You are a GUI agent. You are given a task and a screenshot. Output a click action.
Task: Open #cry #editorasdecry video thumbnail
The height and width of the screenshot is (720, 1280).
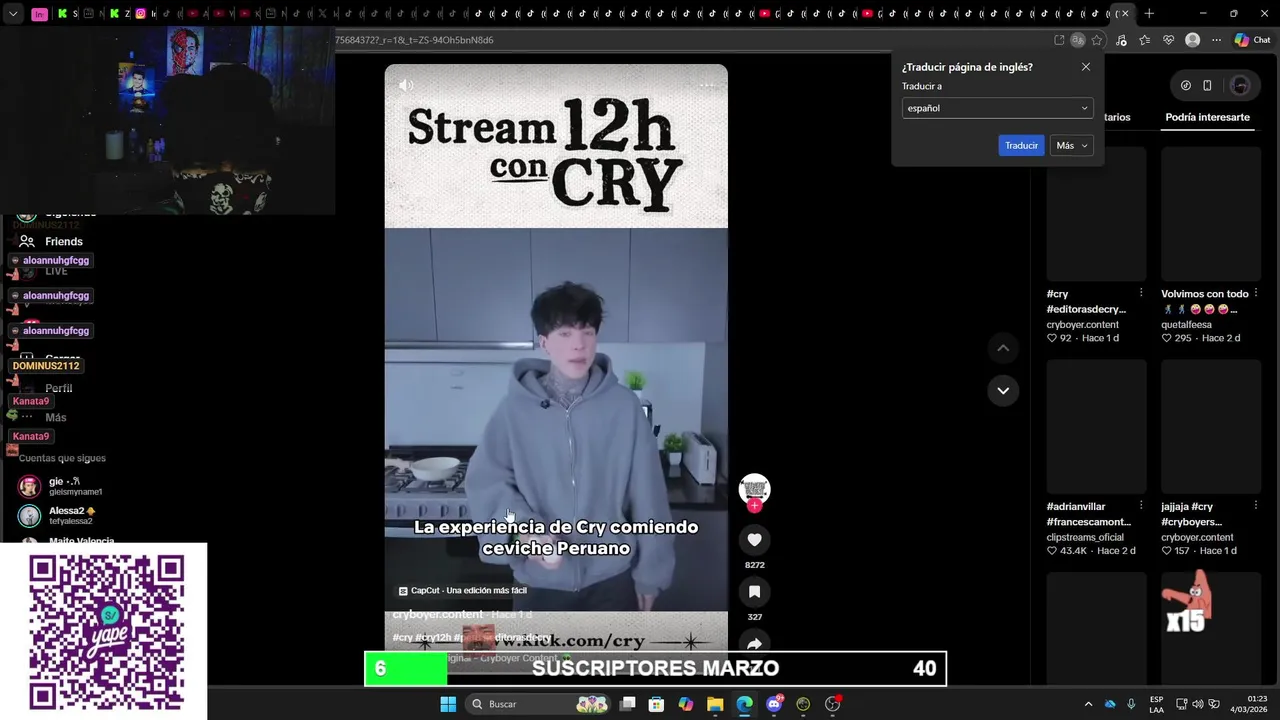coord(1096,214)
